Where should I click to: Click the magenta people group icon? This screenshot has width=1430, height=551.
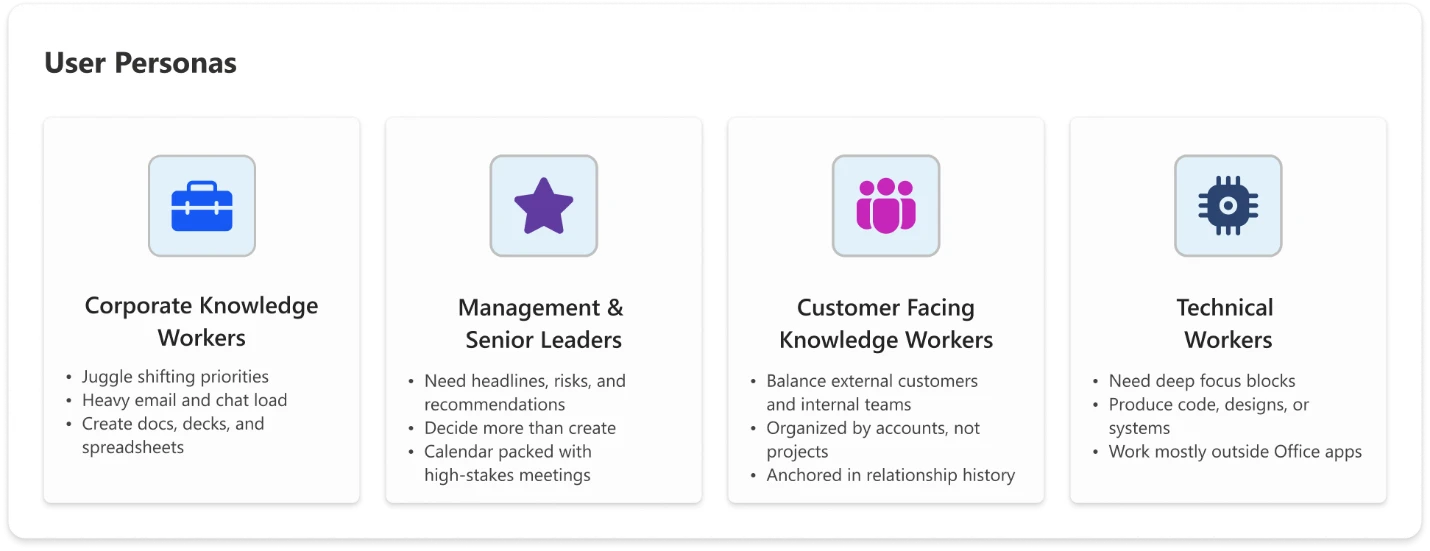(x=886, y=206)
